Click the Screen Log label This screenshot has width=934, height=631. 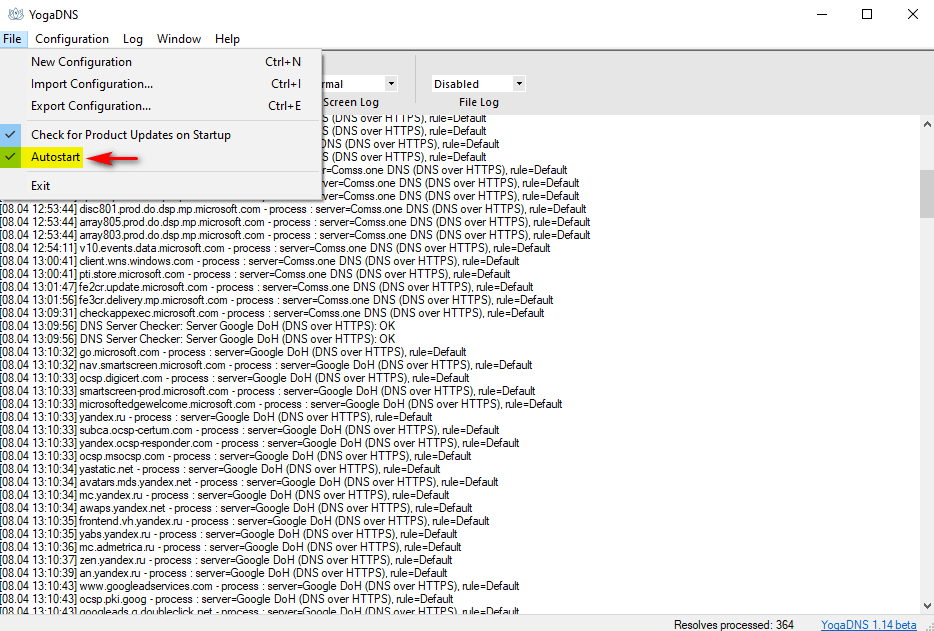[351, 102]
